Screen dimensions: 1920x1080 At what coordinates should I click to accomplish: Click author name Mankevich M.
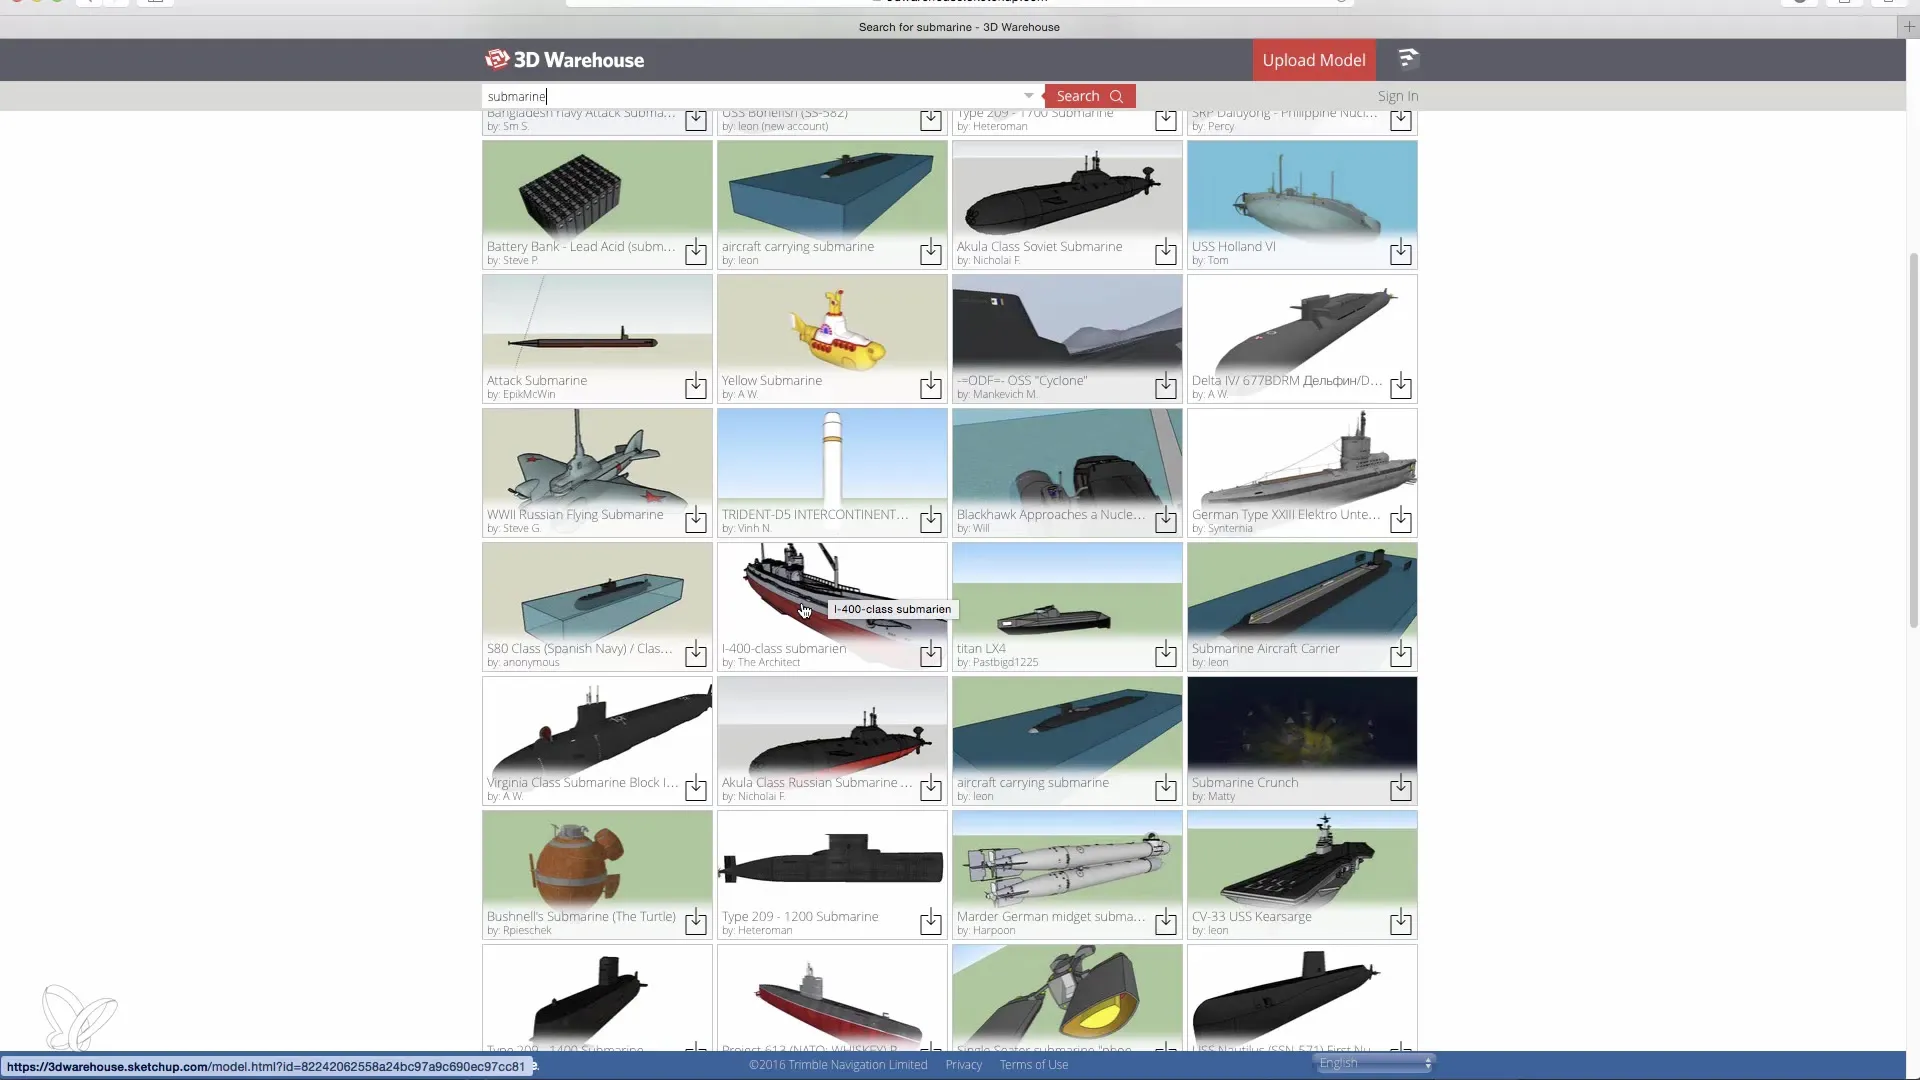pos(1005,395)
